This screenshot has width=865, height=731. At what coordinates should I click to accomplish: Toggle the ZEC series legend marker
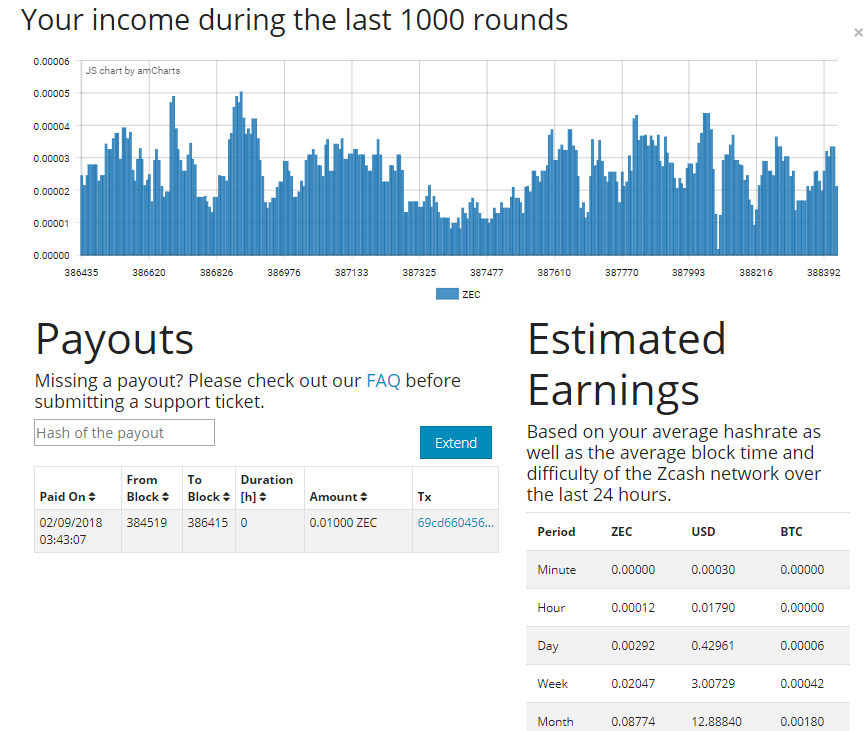(x=447, y=294)
